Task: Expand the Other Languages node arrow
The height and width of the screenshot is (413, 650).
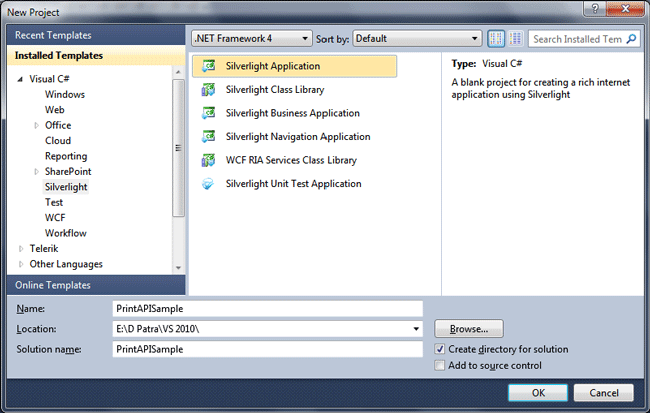Action: pos(21,264)
